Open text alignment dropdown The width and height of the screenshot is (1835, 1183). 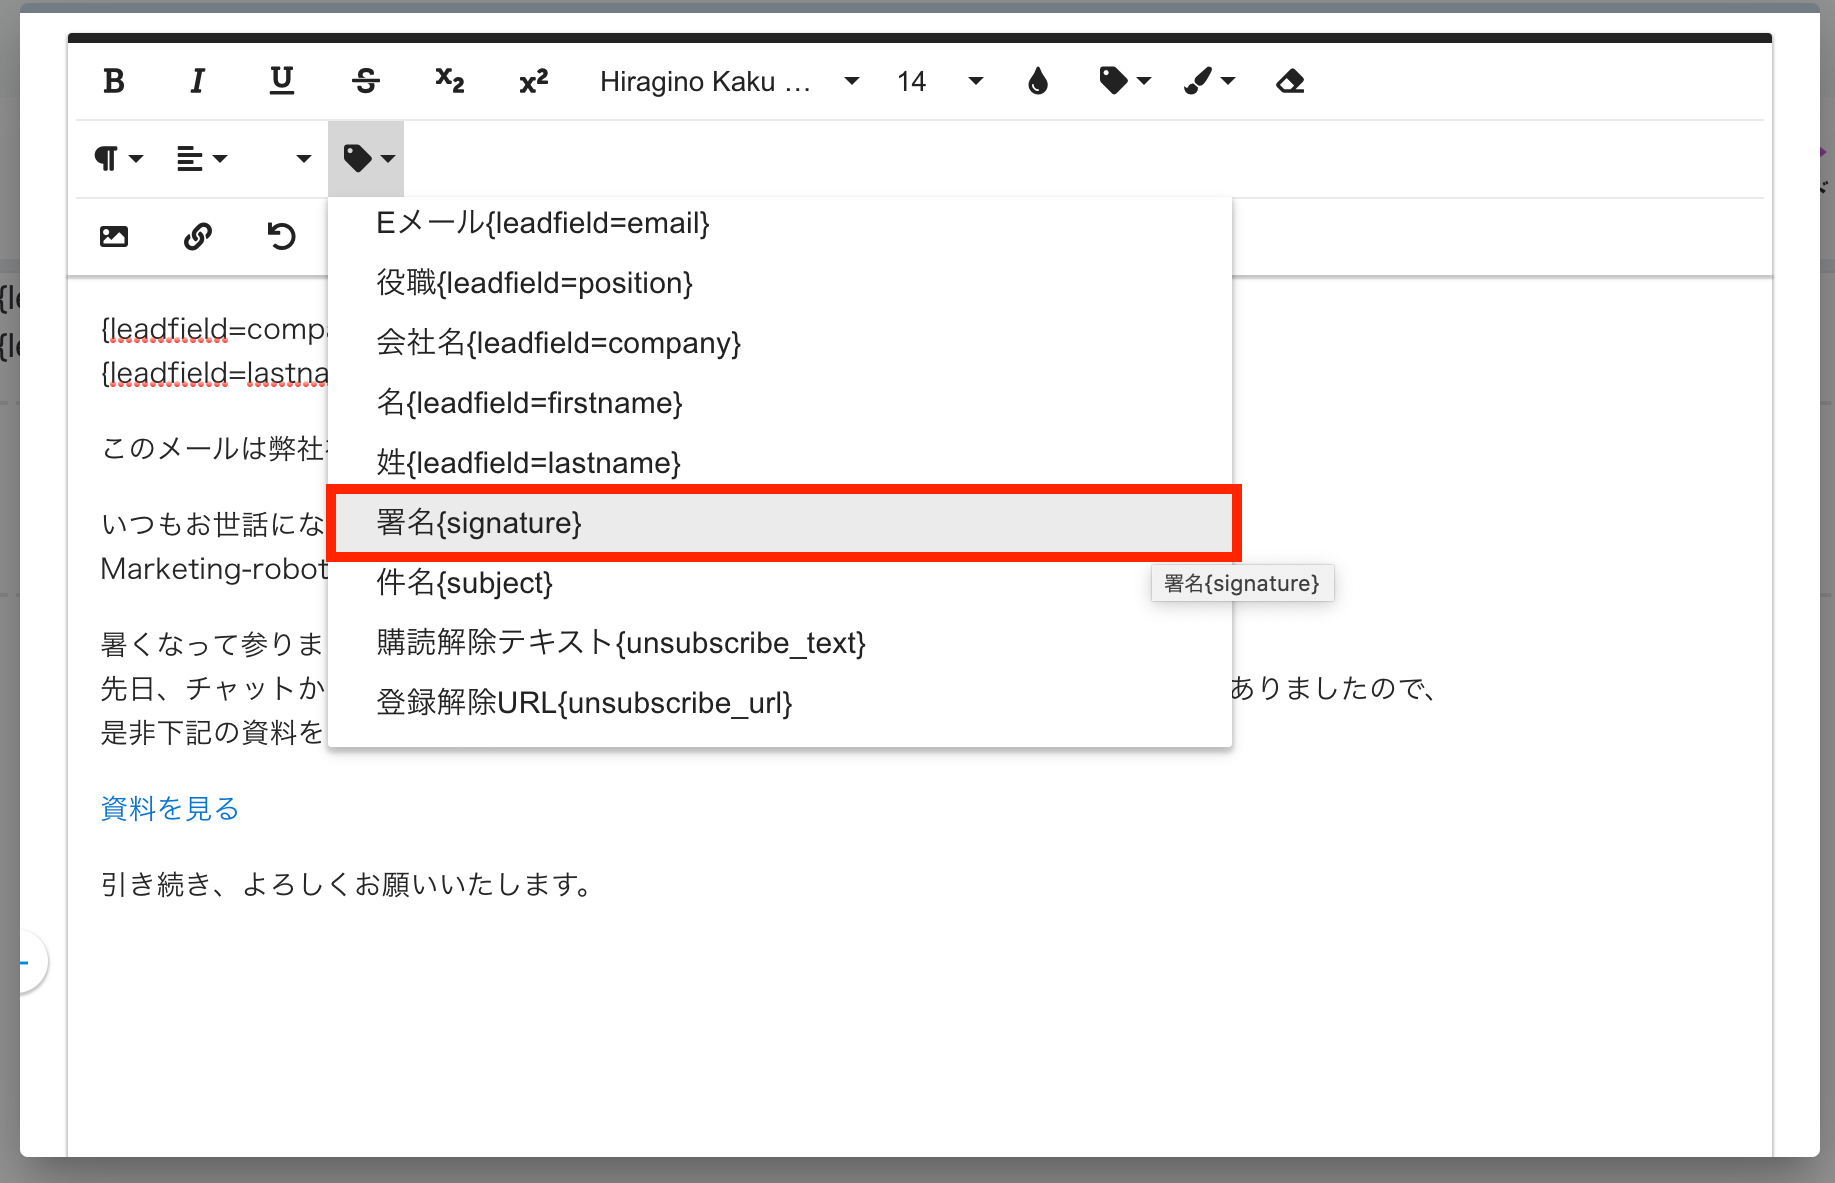click(x=202, y=159)
